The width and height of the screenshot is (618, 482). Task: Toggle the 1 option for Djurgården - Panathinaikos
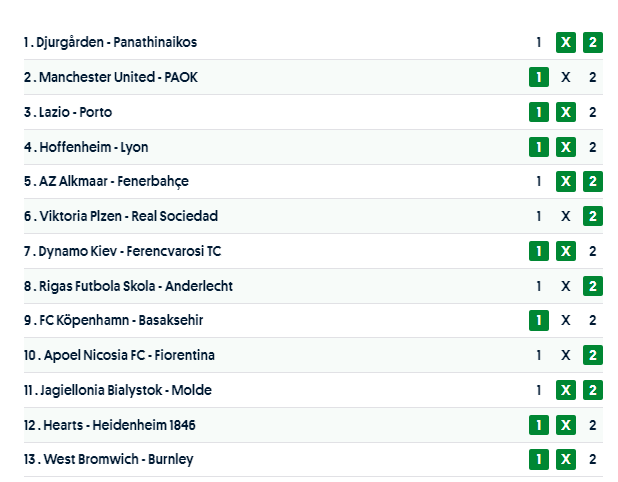click(538, 42)
